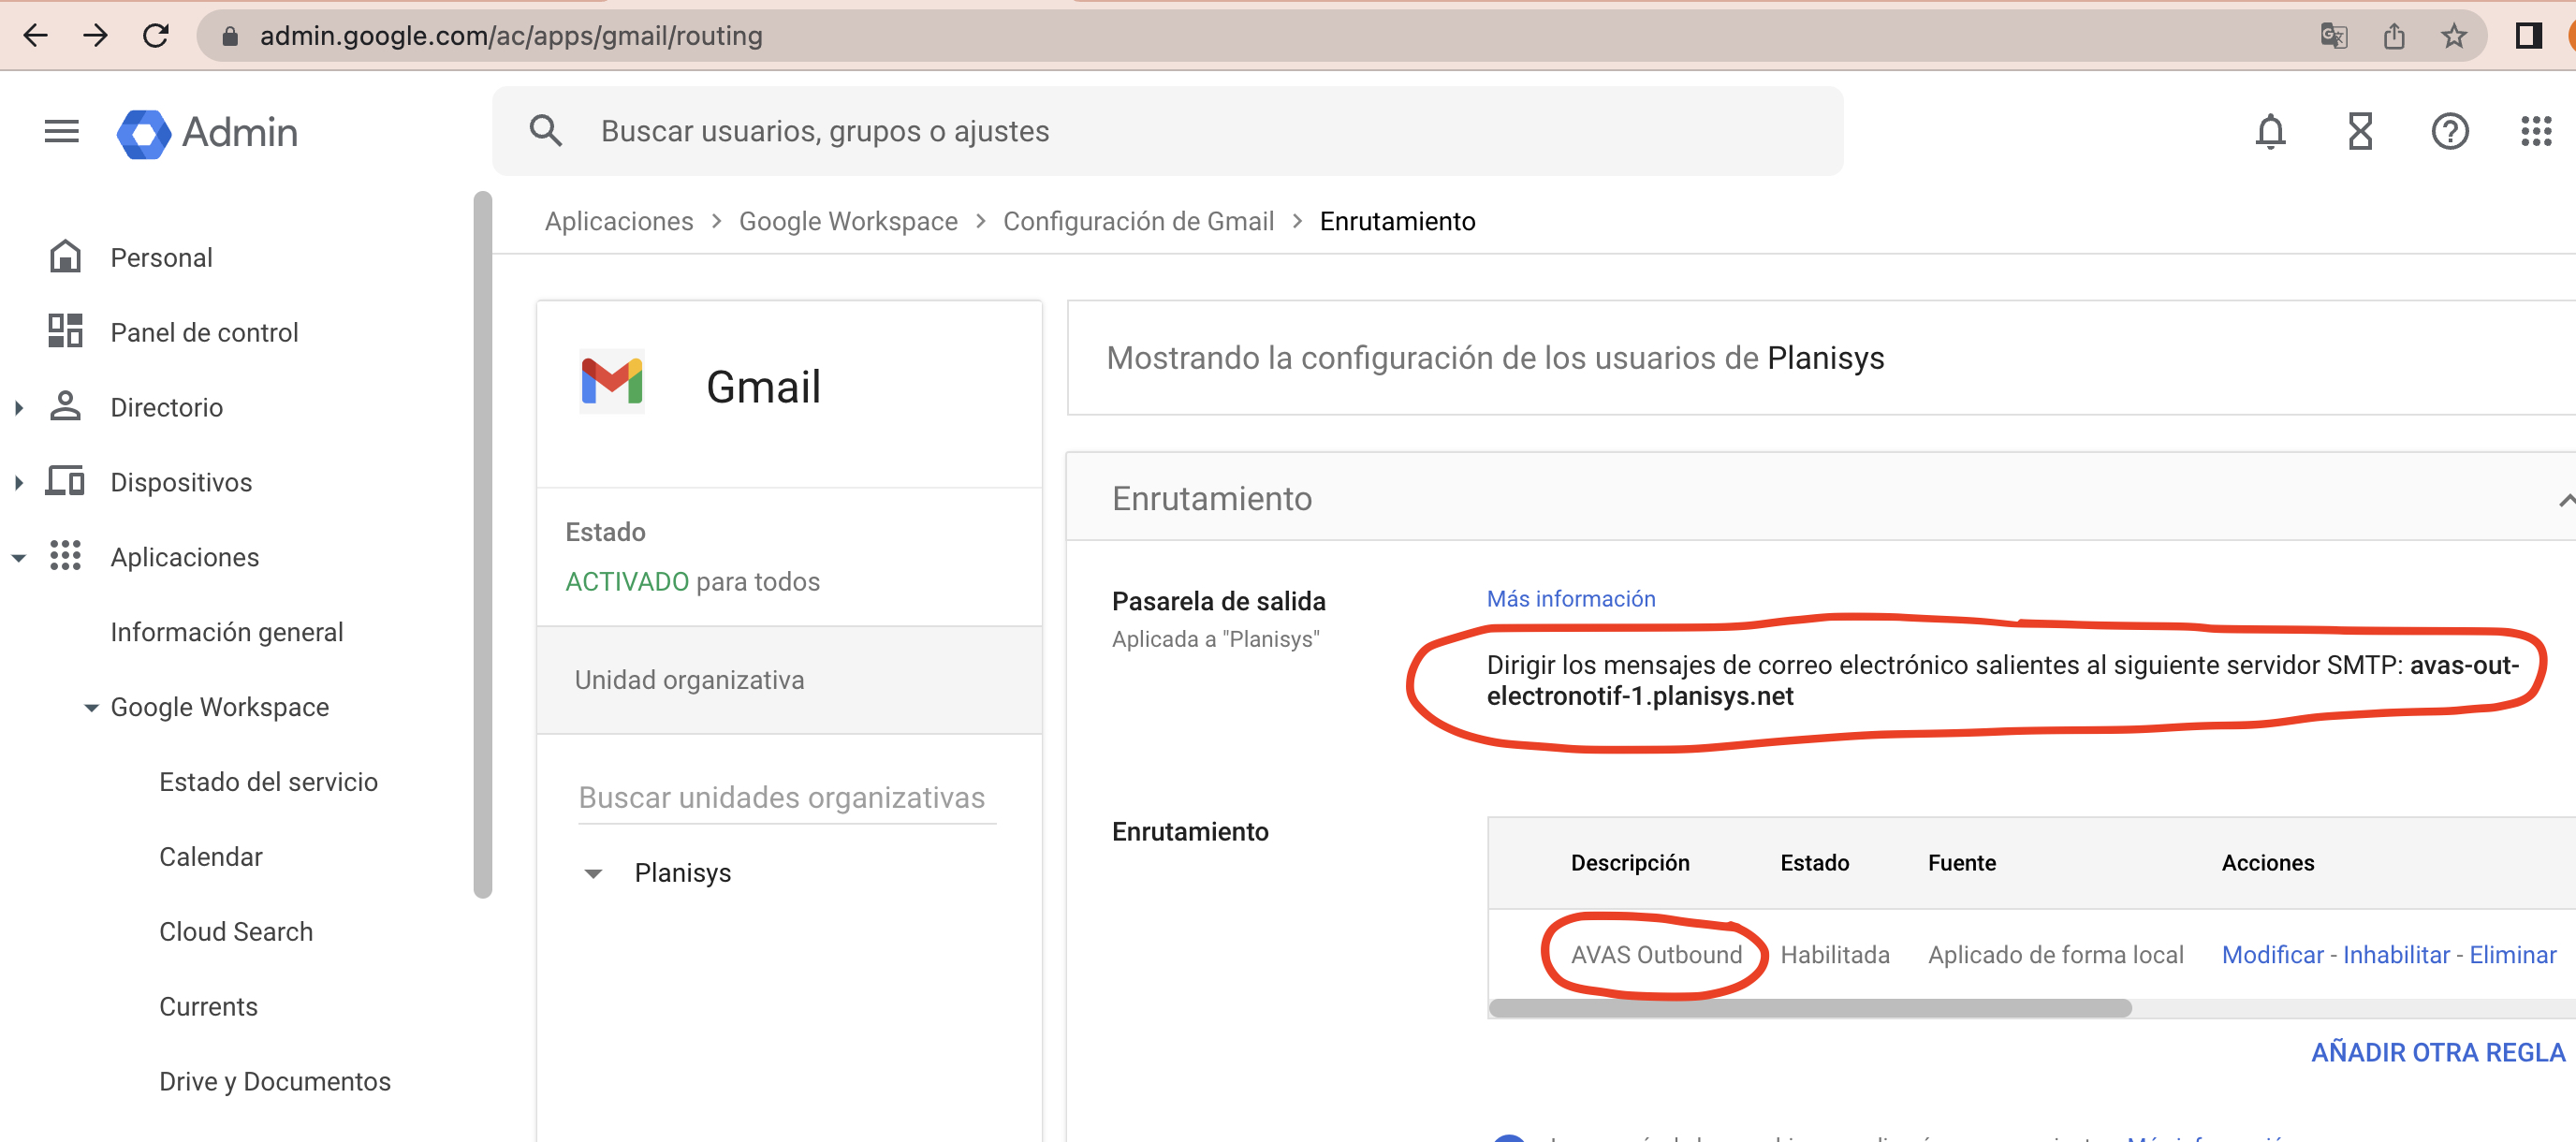Open Drive y Documentos in sidebar
Image resolution: width=2576 pixels, height=1142 pixels.
[x=275, y=1082]
